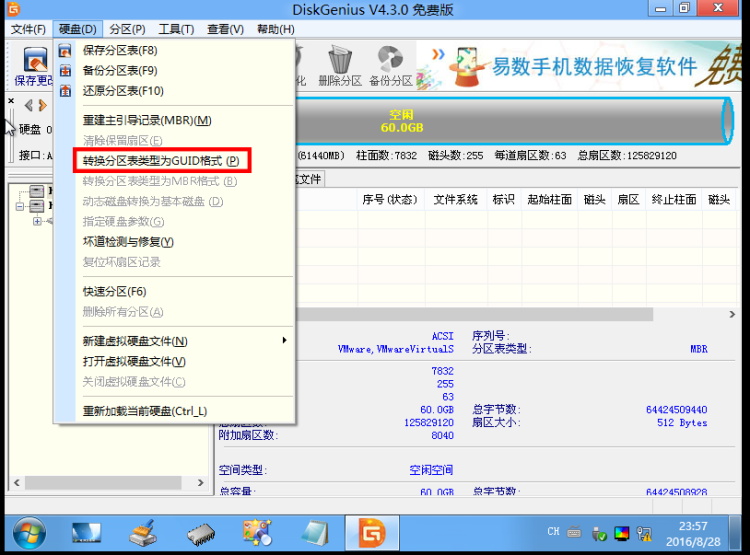Close the disk panel with small X
This screenshot has width=750, height=555.
pos(11,101)
